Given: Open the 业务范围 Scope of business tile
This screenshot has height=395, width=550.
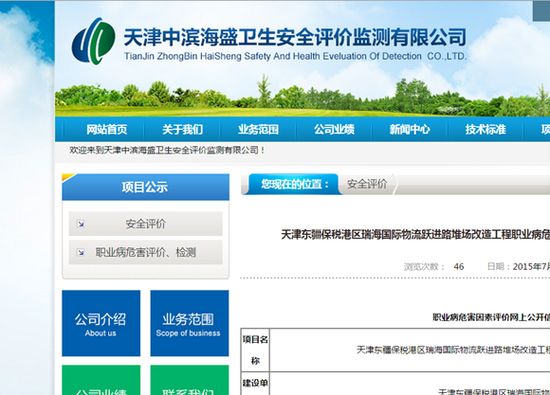Looking at the screenshot, I should (189, 323).
